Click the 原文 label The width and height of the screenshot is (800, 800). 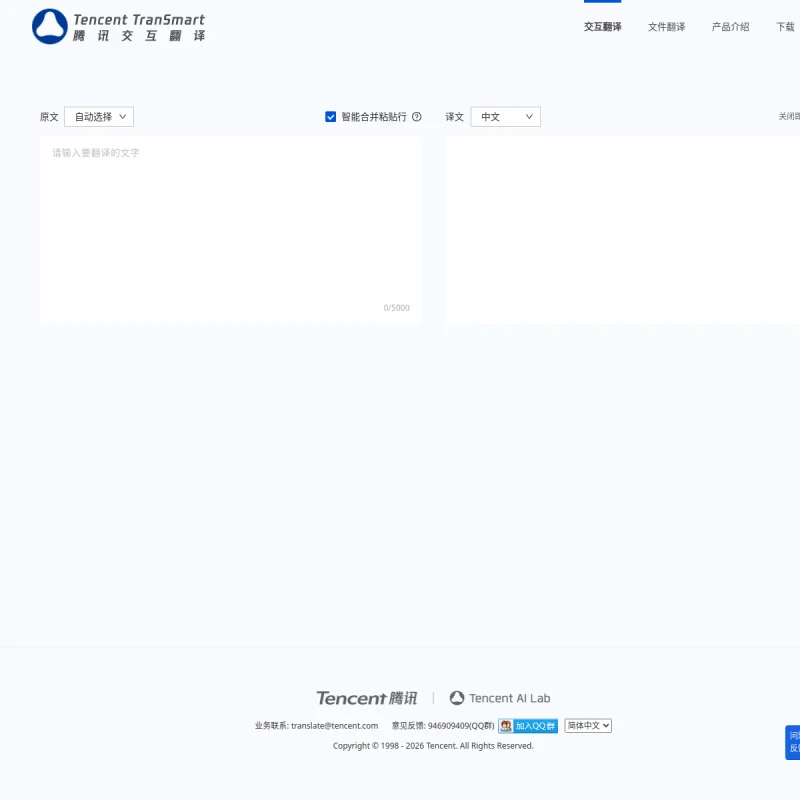49,117
